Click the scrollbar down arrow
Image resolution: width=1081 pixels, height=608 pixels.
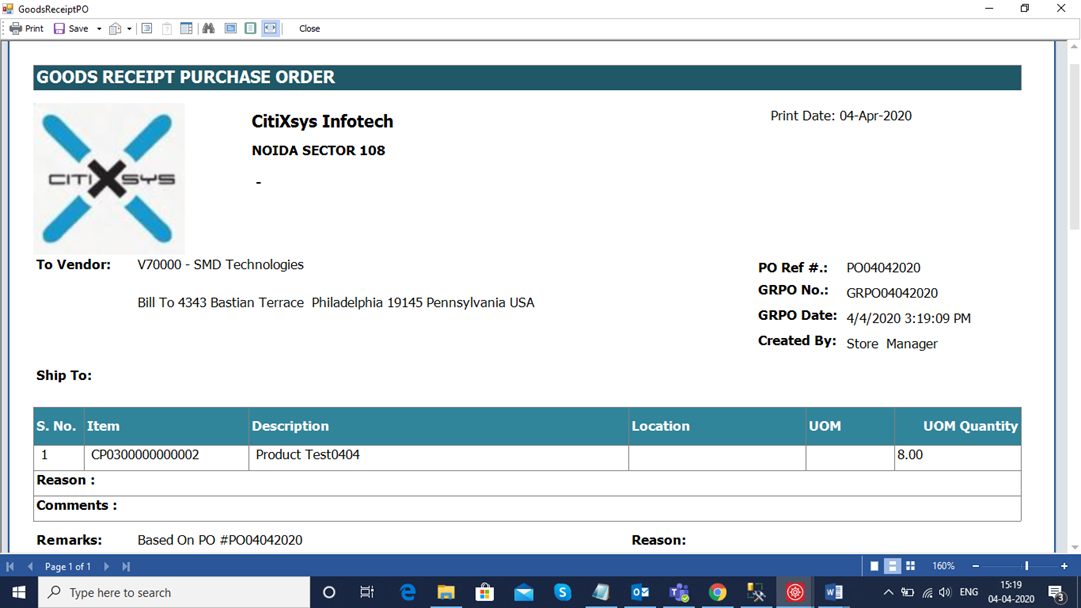(x=1074, y=547)
